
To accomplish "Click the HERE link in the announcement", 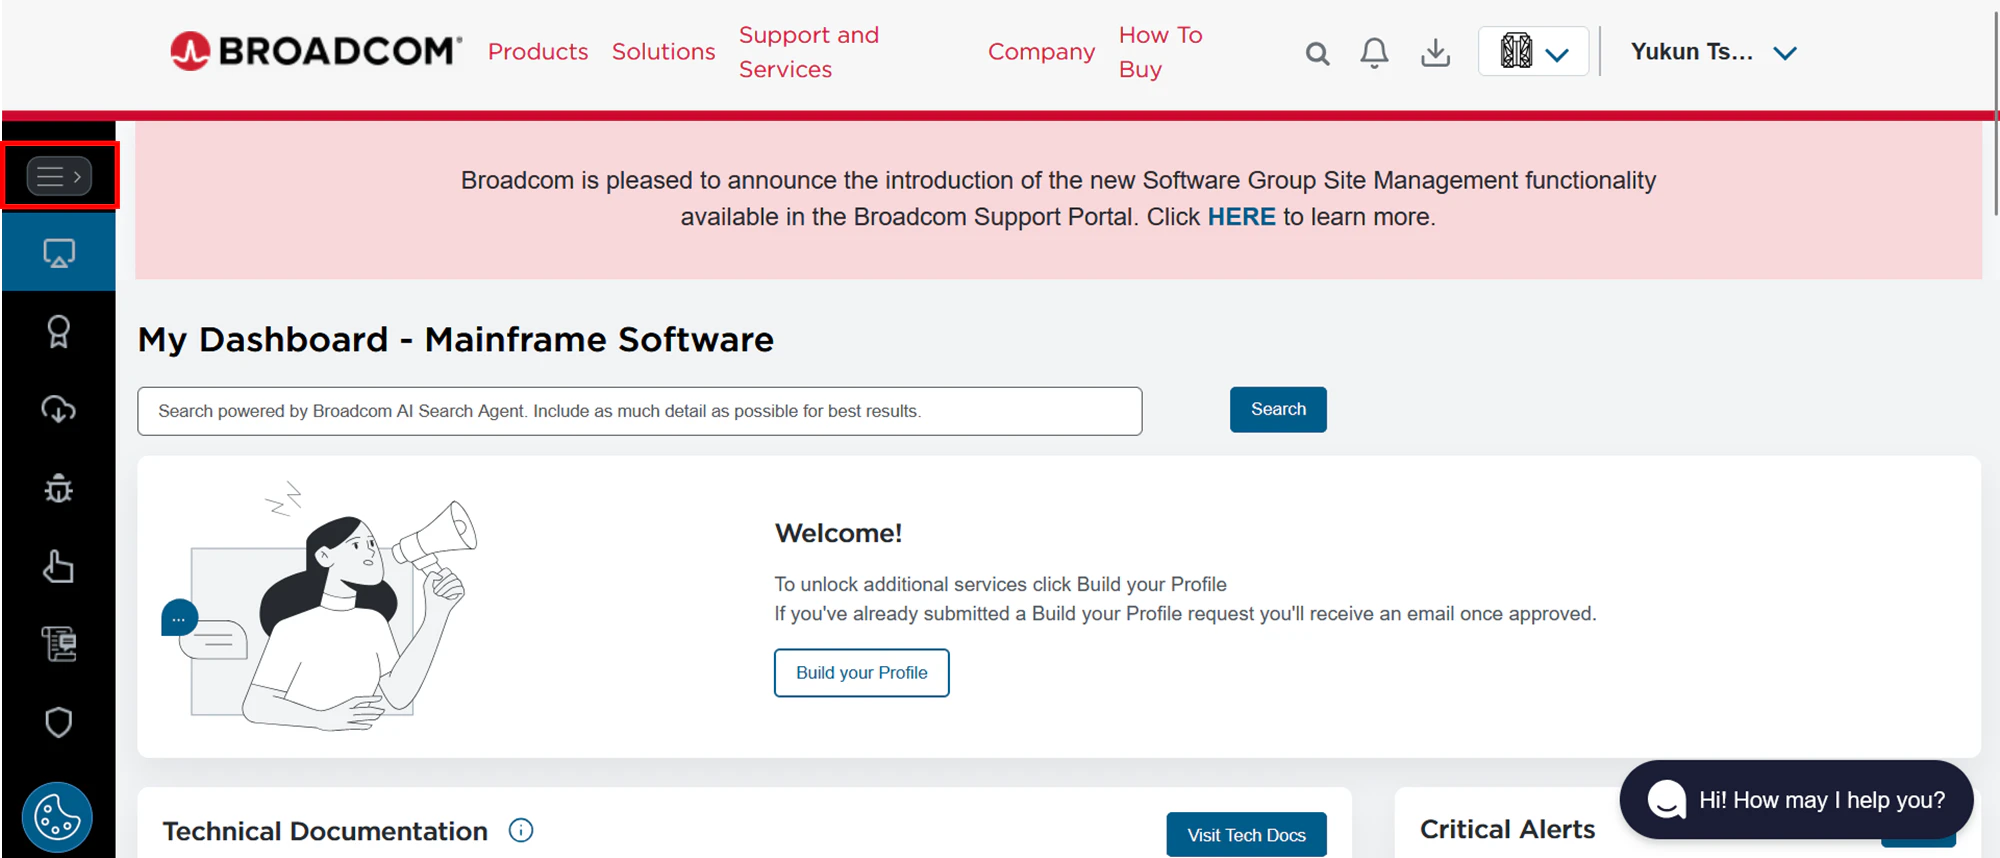I will pos(1241,217).
